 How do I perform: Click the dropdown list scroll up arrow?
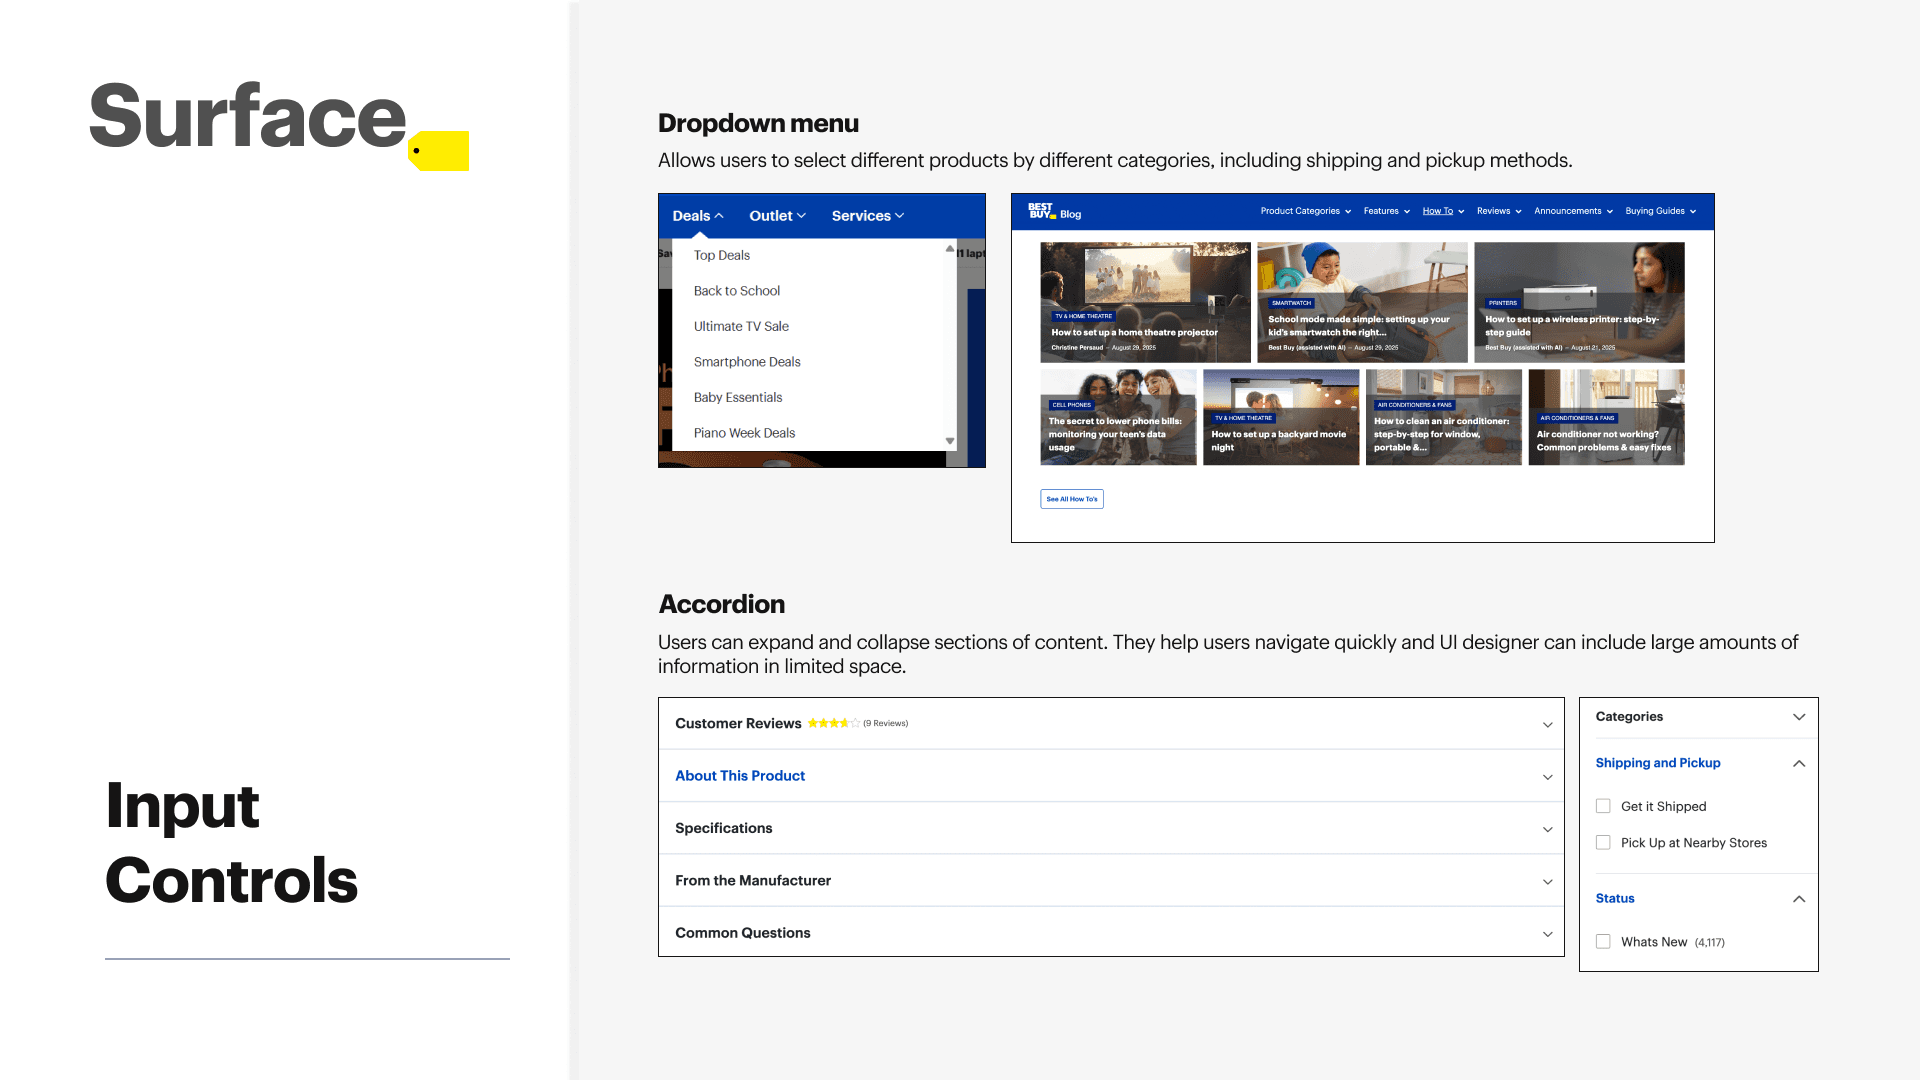pyautogui.click(x=950, y=248)
